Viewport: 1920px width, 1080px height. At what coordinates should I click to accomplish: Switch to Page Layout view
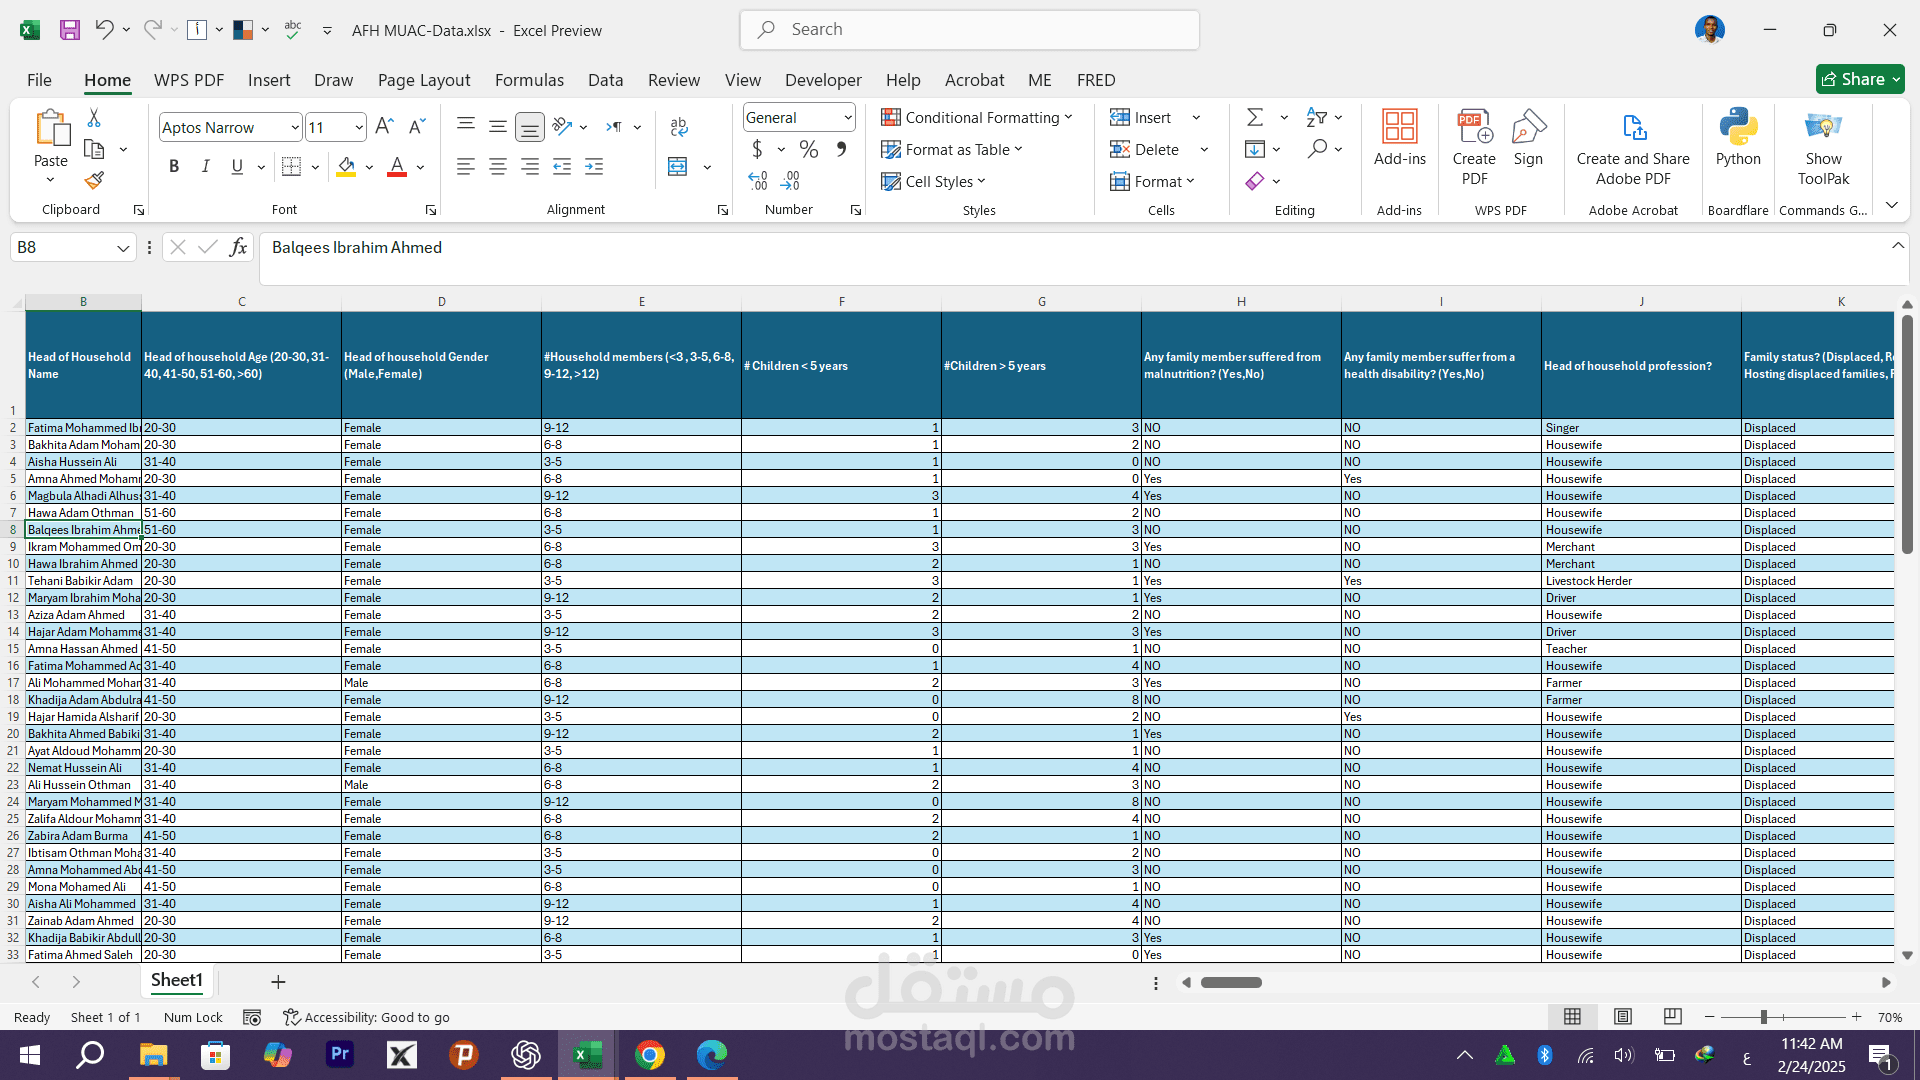coord(1622,1017)
